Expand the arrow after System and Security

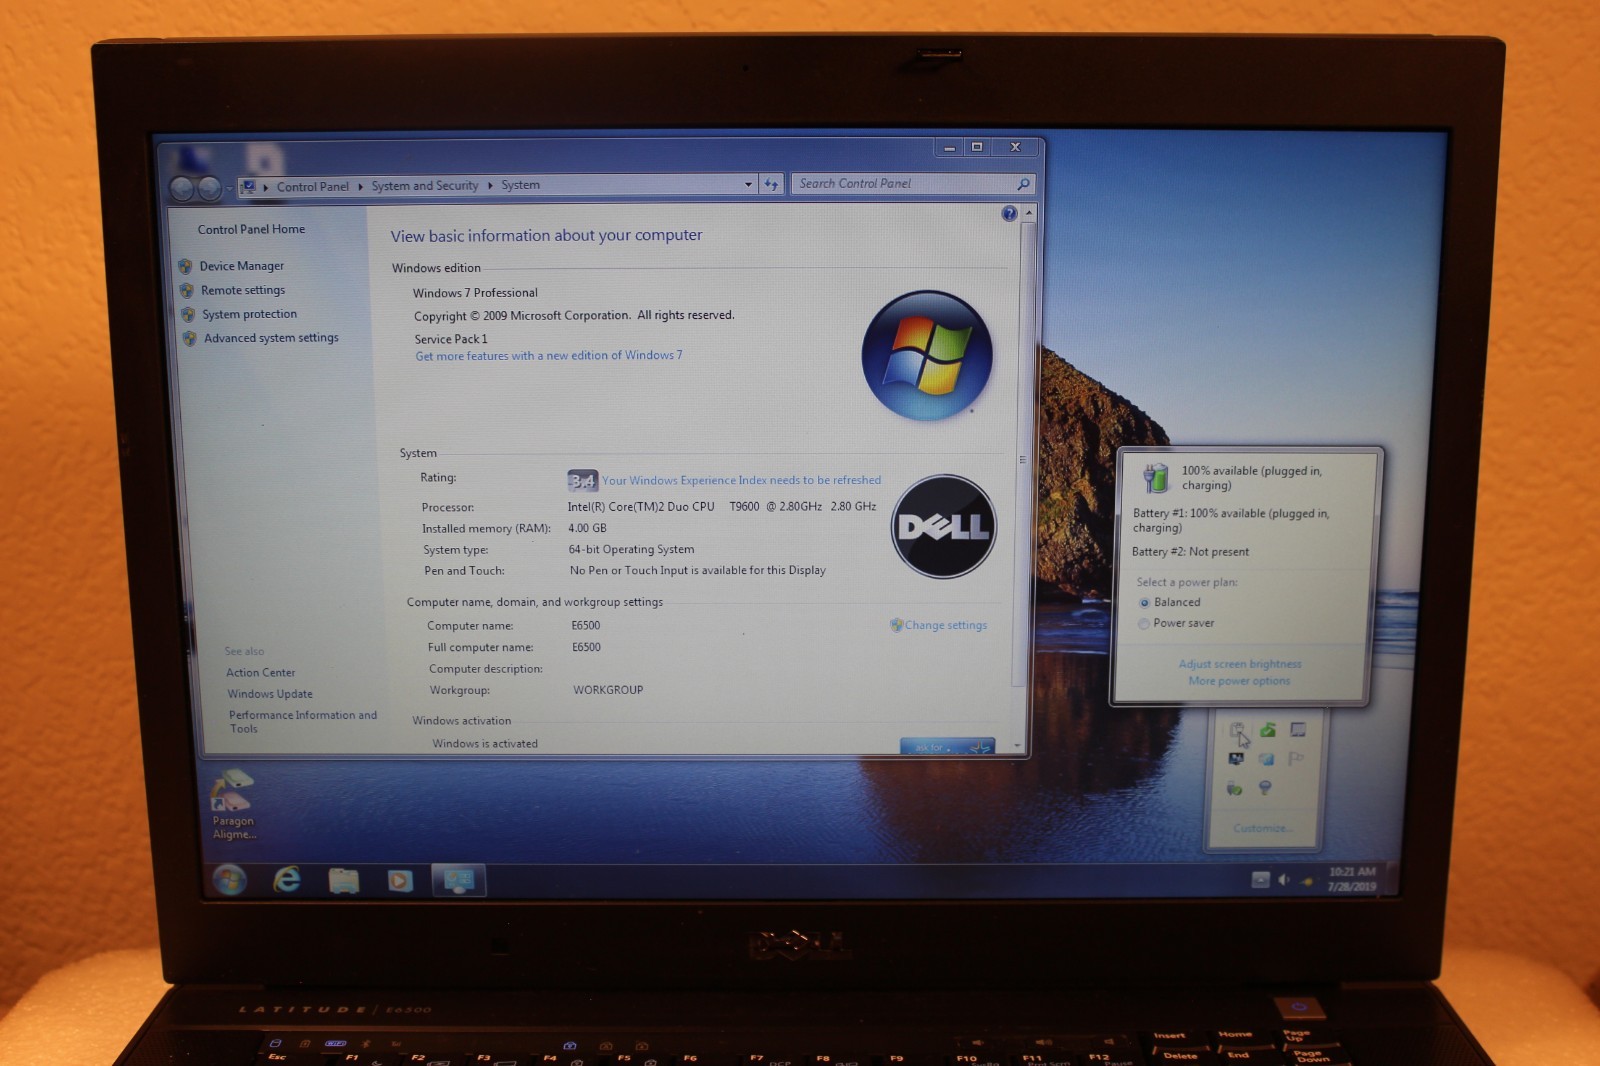pyautogui.click(x=490, y=185)
